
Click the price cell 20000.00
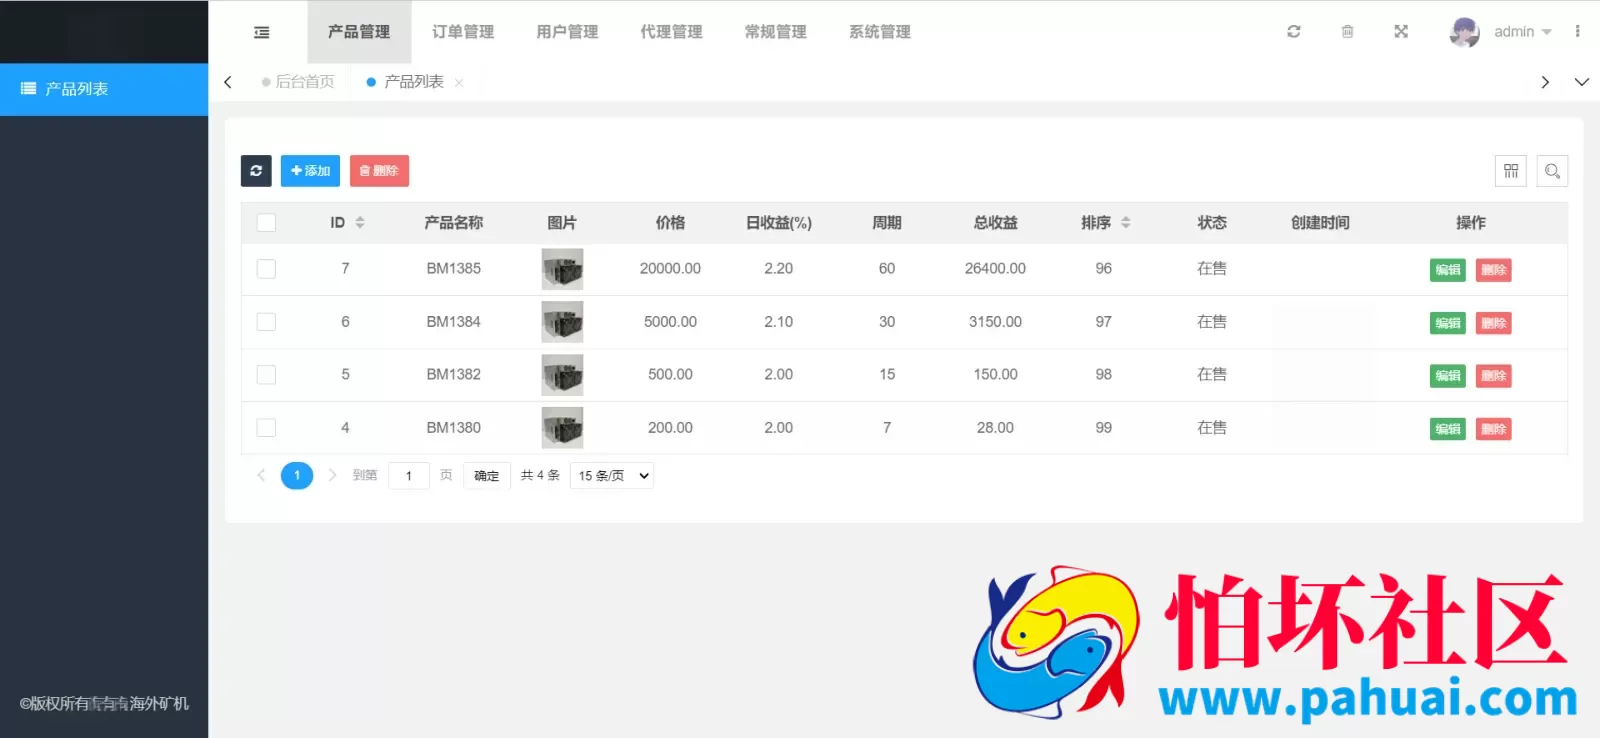point(670,269)
